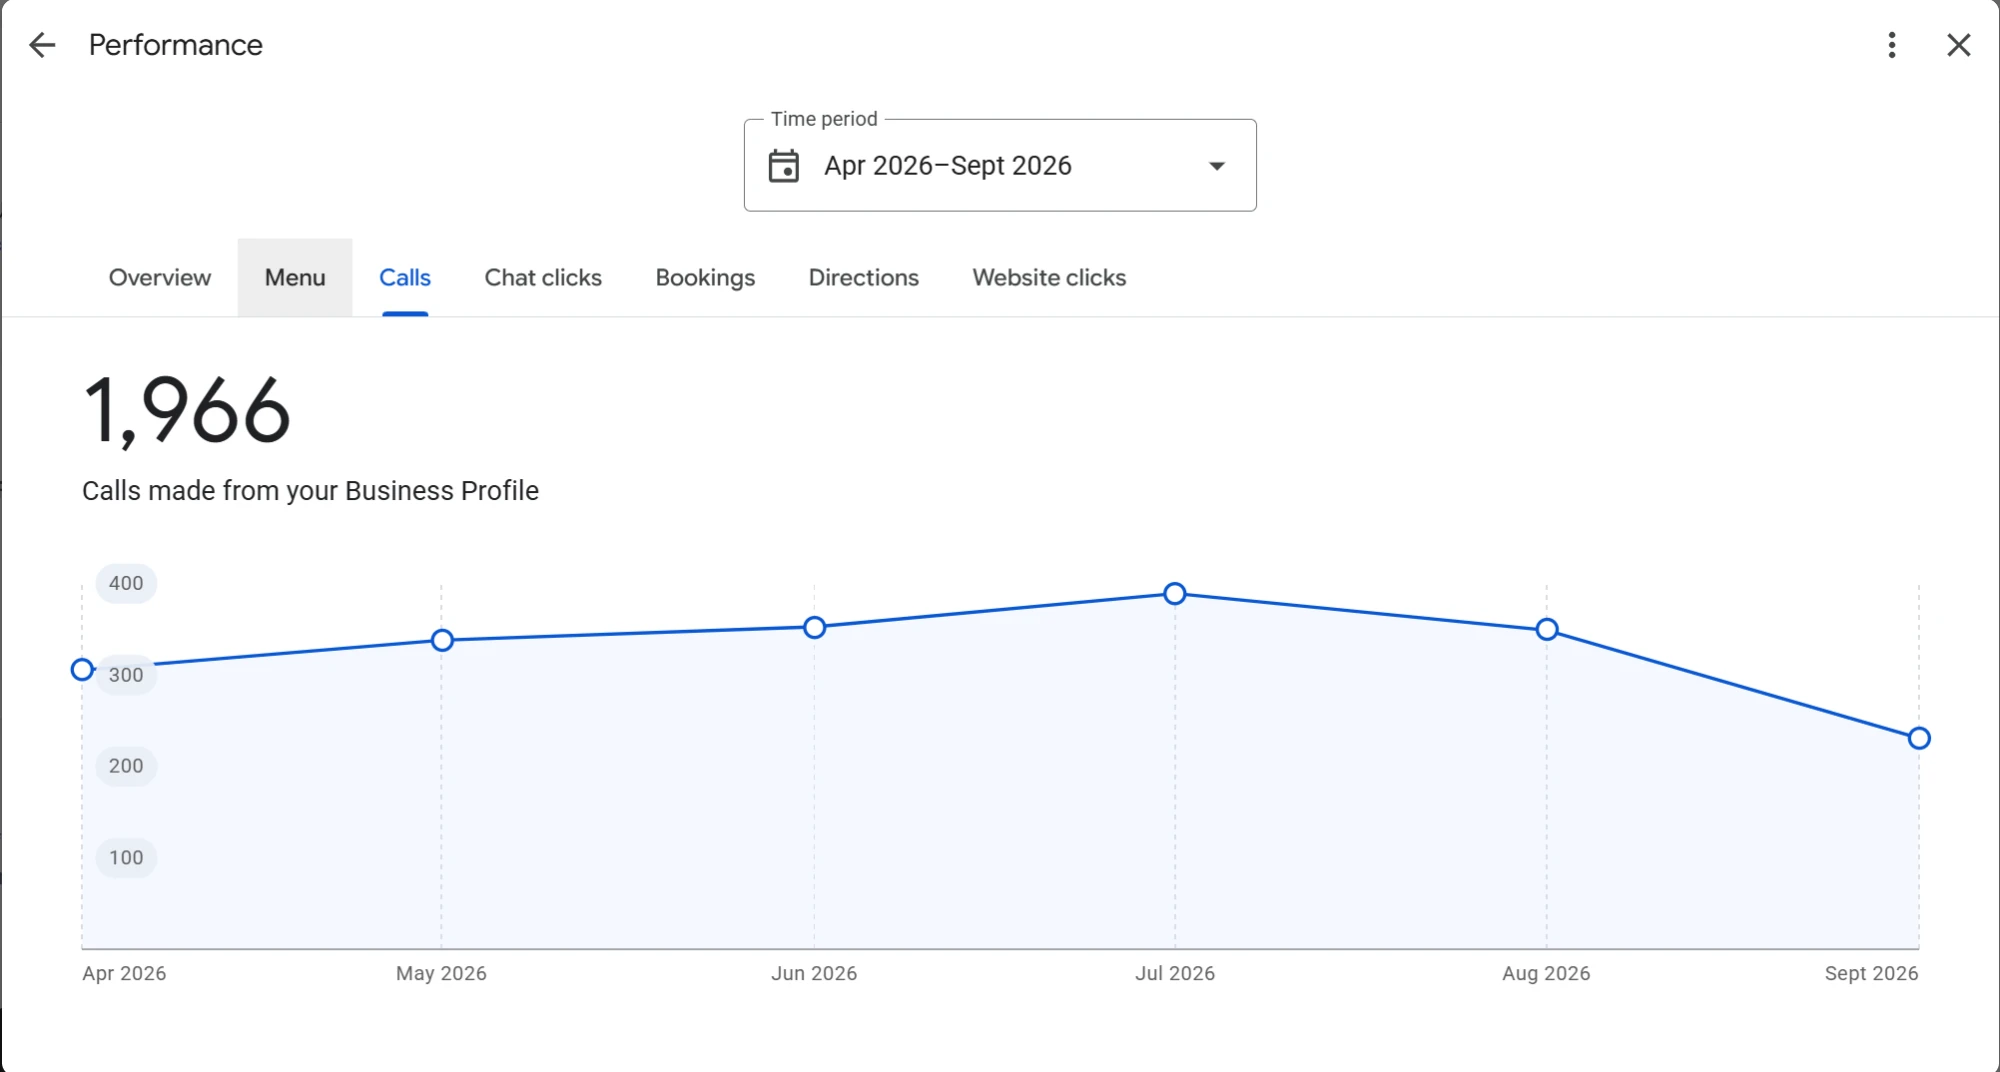This screenshot has width=2000, height=1072.
Task: Expand the Time period dropdown arrow
Action: coord(1216,166)
